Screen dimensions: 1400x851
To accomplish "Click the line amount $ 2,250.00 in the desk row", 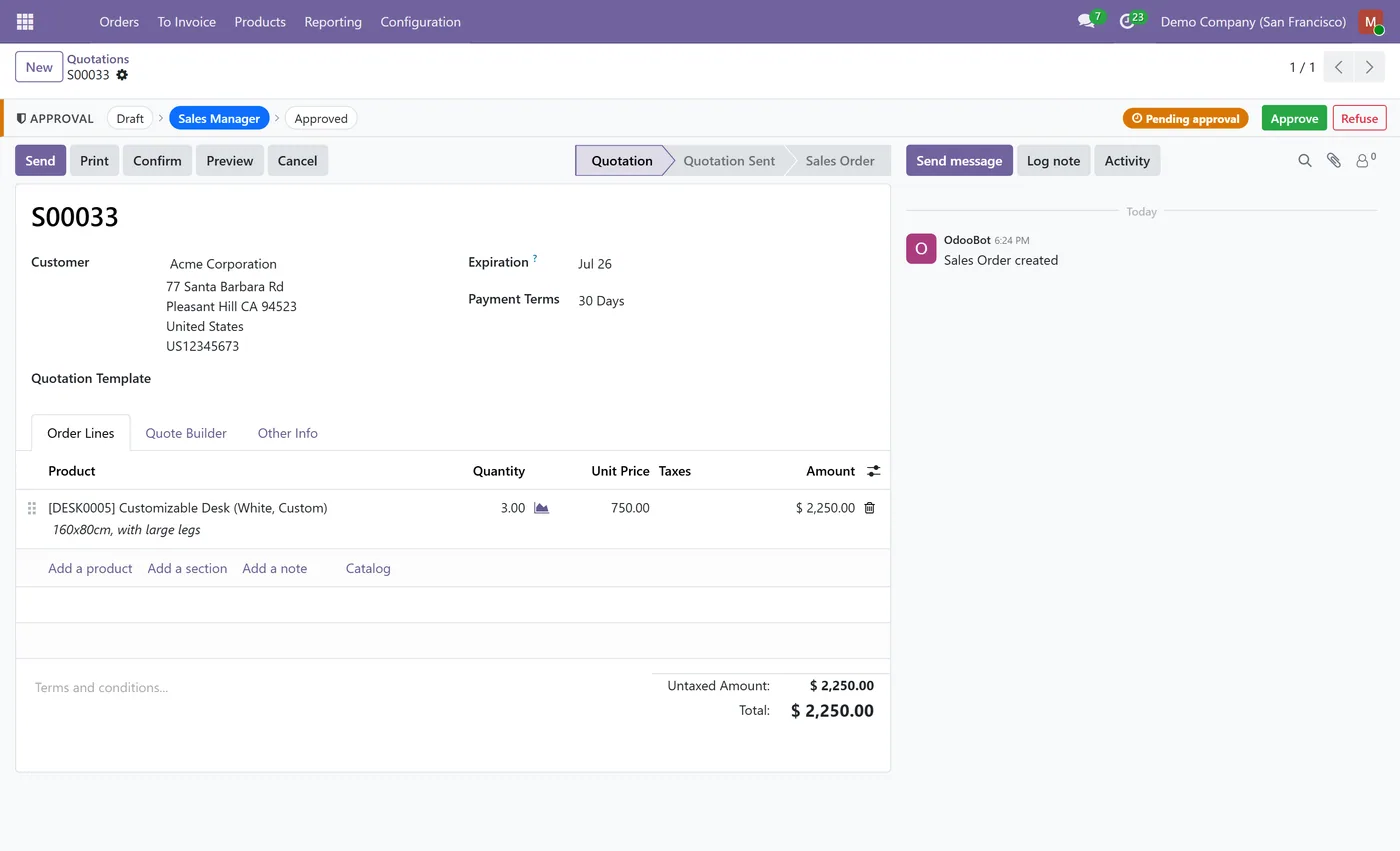I will [x=825, y=508].
